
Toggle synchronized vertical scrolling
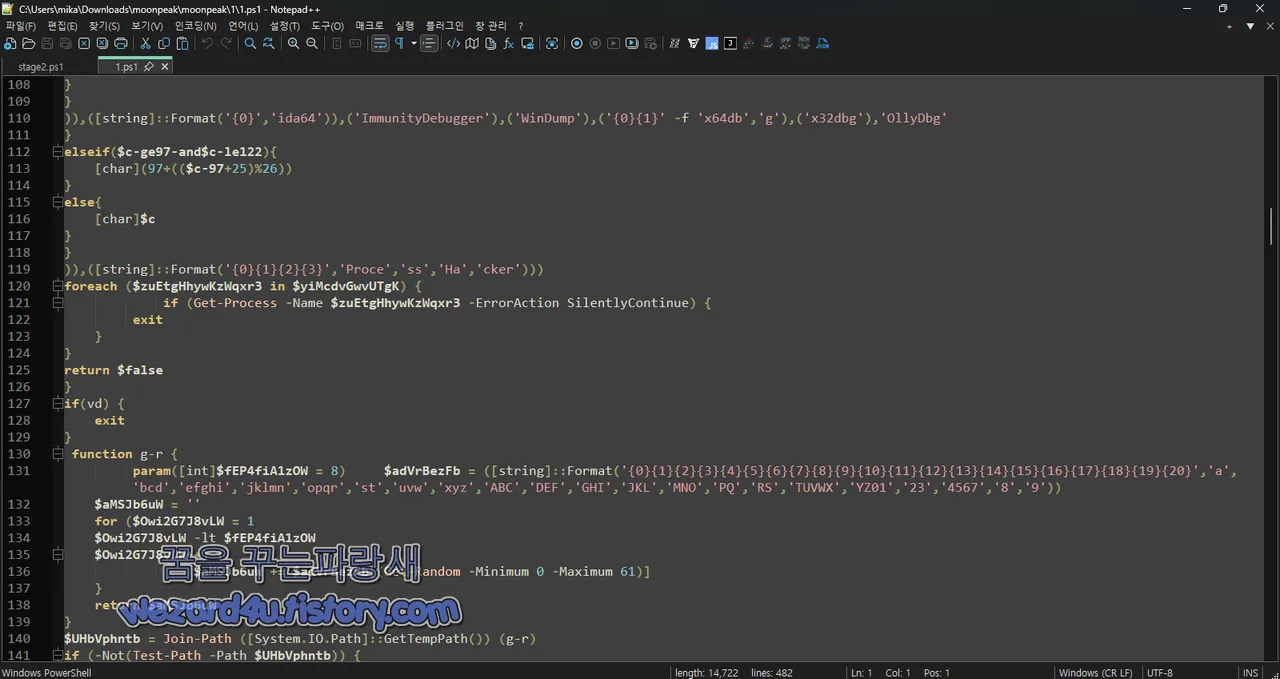337,43
